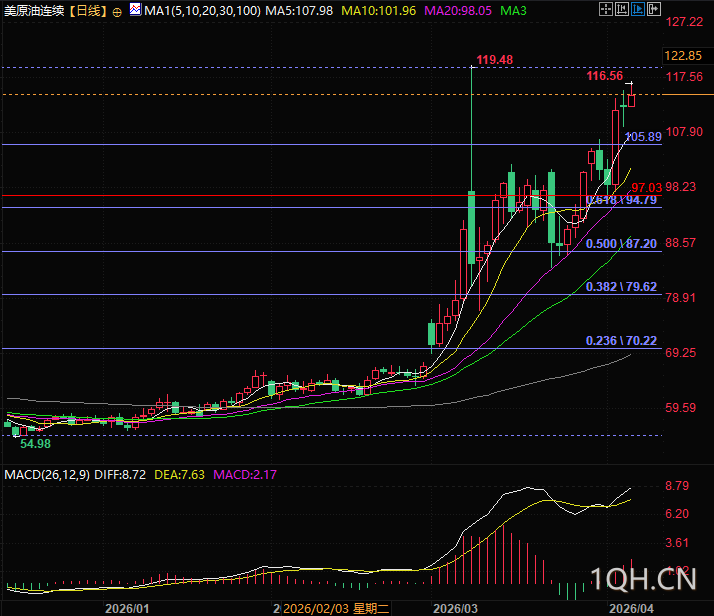Screen dimensions: 714x616
Task: Click the MACD(26,12,9) indicator label
Action: coord(47,475)
